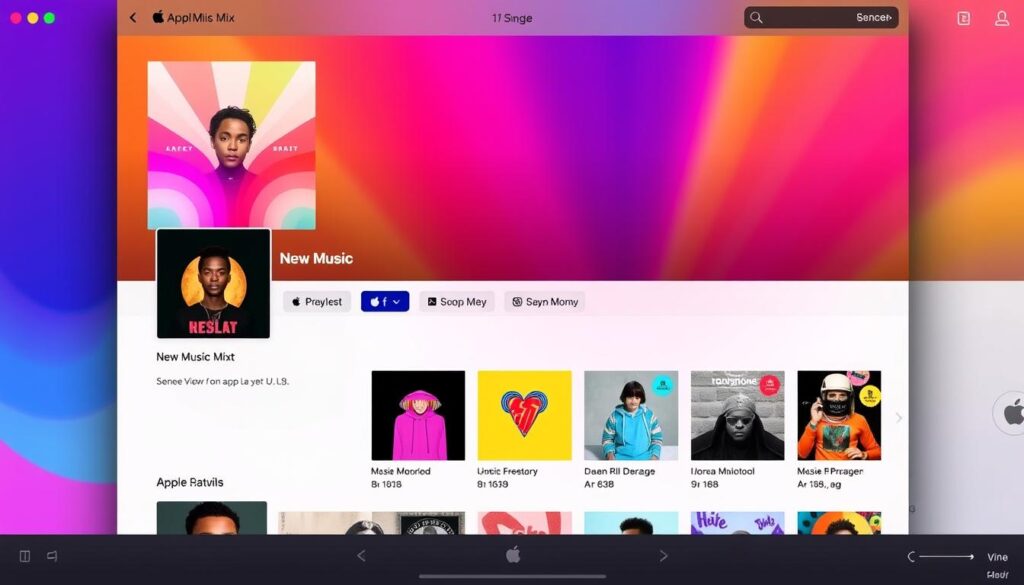Click the Untic Frestory title text
The image size is (1024, 585).
pos(507,471)
